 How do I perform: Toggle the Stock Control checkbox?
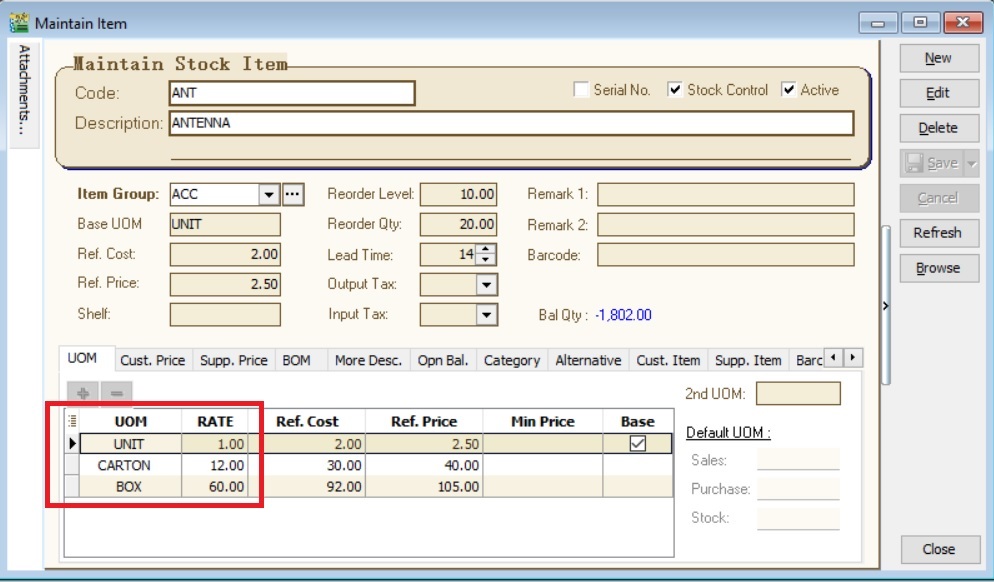[675, 90]
